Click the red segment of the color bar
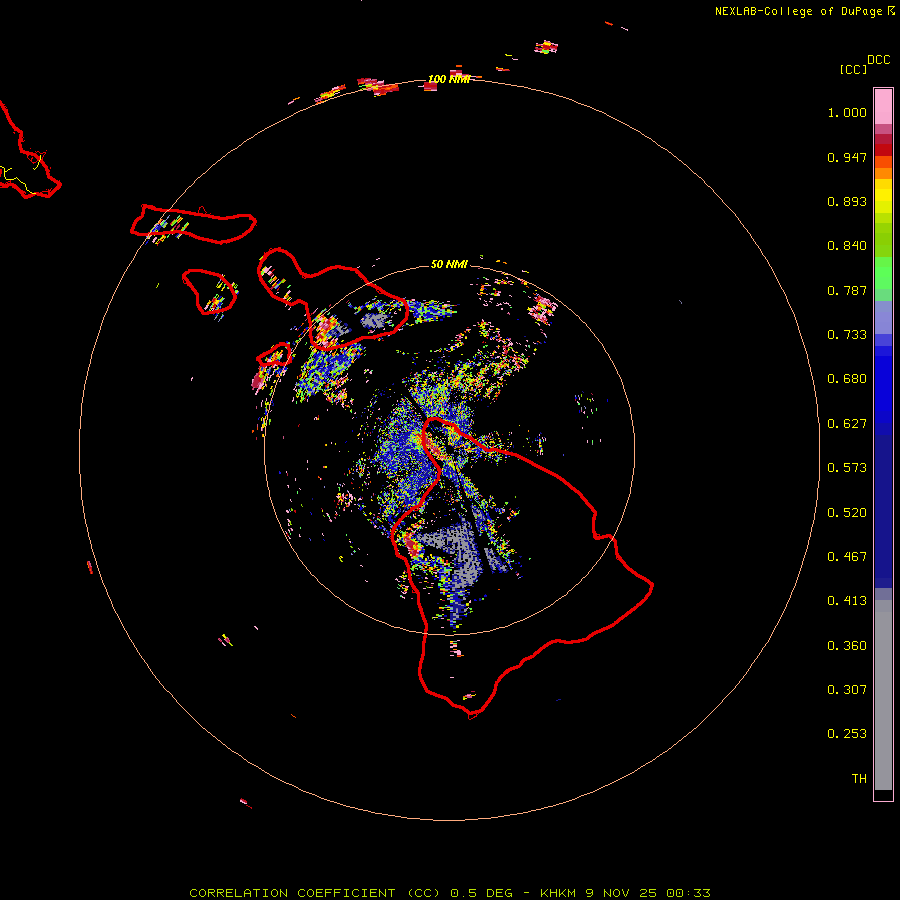The width and height of the screenshot is (900, 900). 883,150
